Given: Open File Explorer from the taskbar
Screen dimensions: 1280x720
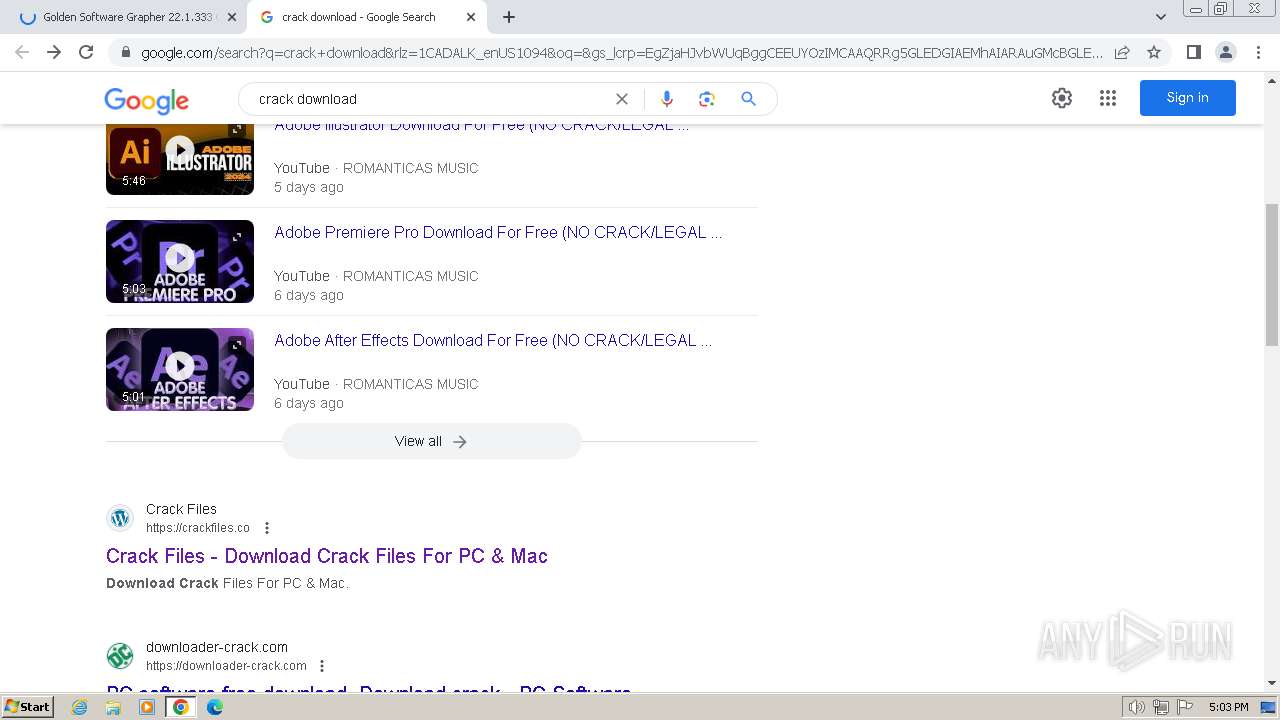Looking at the screenshot, I should (113, 707).
